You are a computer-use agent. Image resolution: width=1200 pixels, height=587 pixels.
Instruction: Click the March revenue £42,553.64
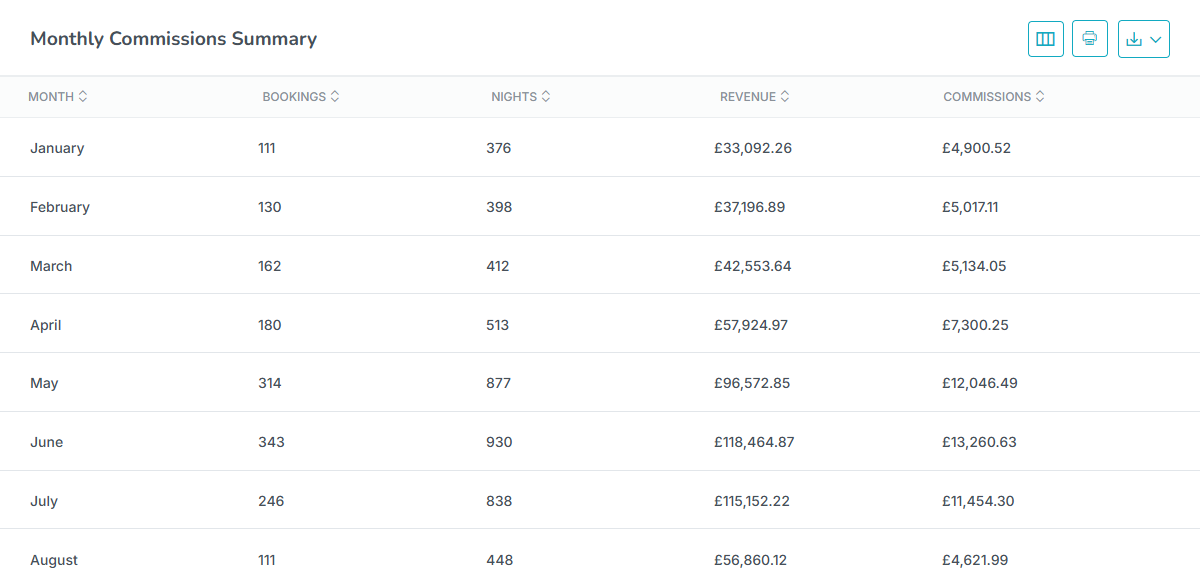point(753,266)
